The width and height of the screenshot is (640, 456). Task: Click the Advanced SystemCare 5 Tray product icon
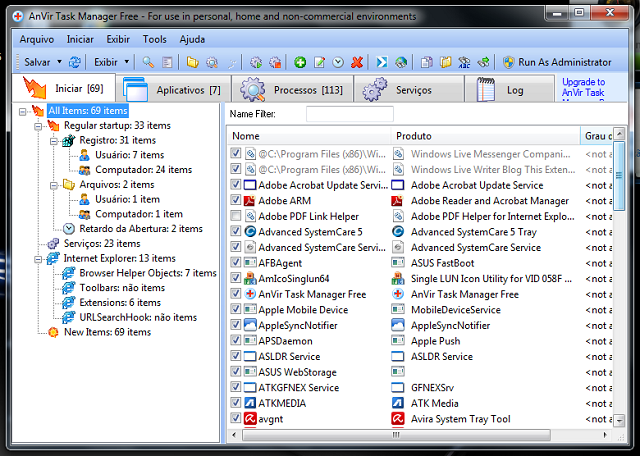point(398,232)
